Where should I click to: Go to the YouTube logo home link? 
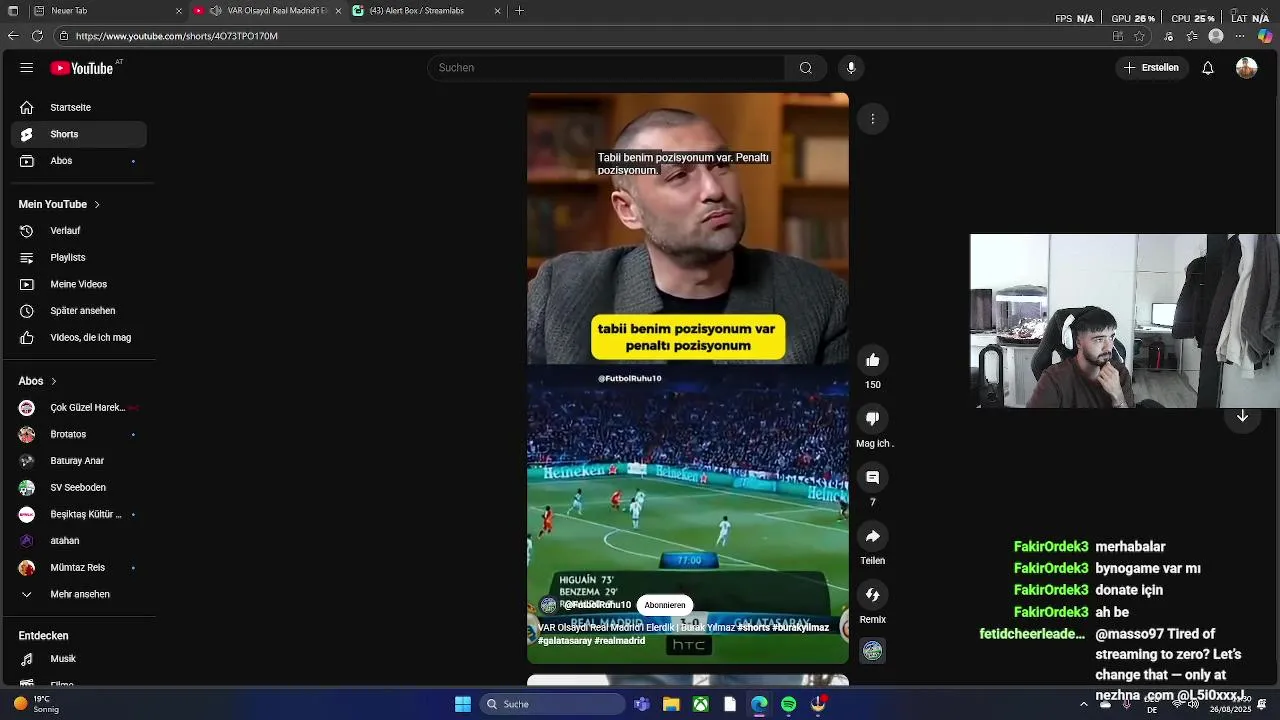pyautogui.click(x=82, y=68)
